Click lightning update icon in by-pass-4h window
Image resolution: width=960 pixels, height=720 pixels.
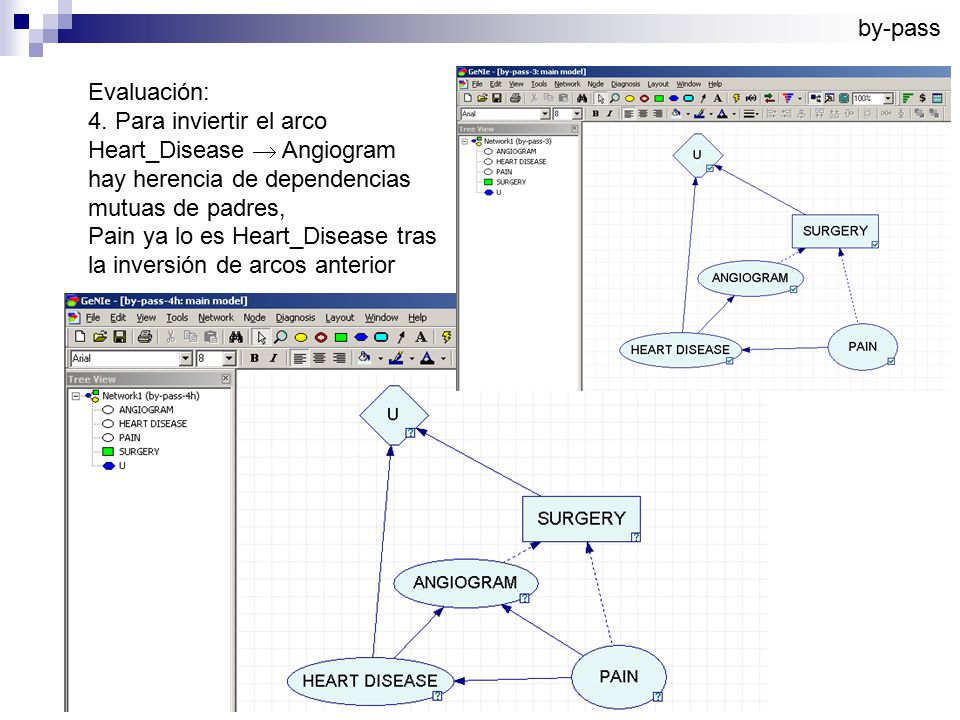[x=446, y=337]
